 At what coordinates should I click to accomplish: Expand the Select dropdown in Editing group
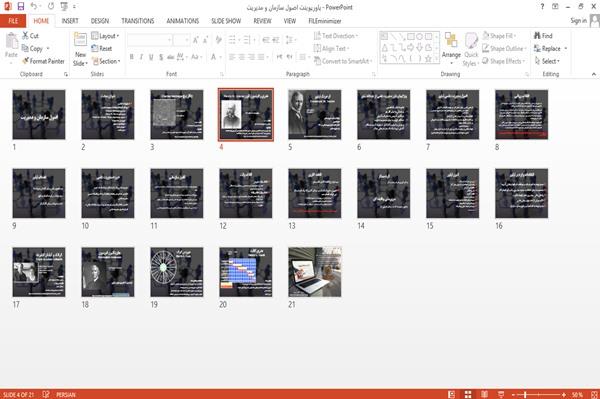click(x=547, y=61)
